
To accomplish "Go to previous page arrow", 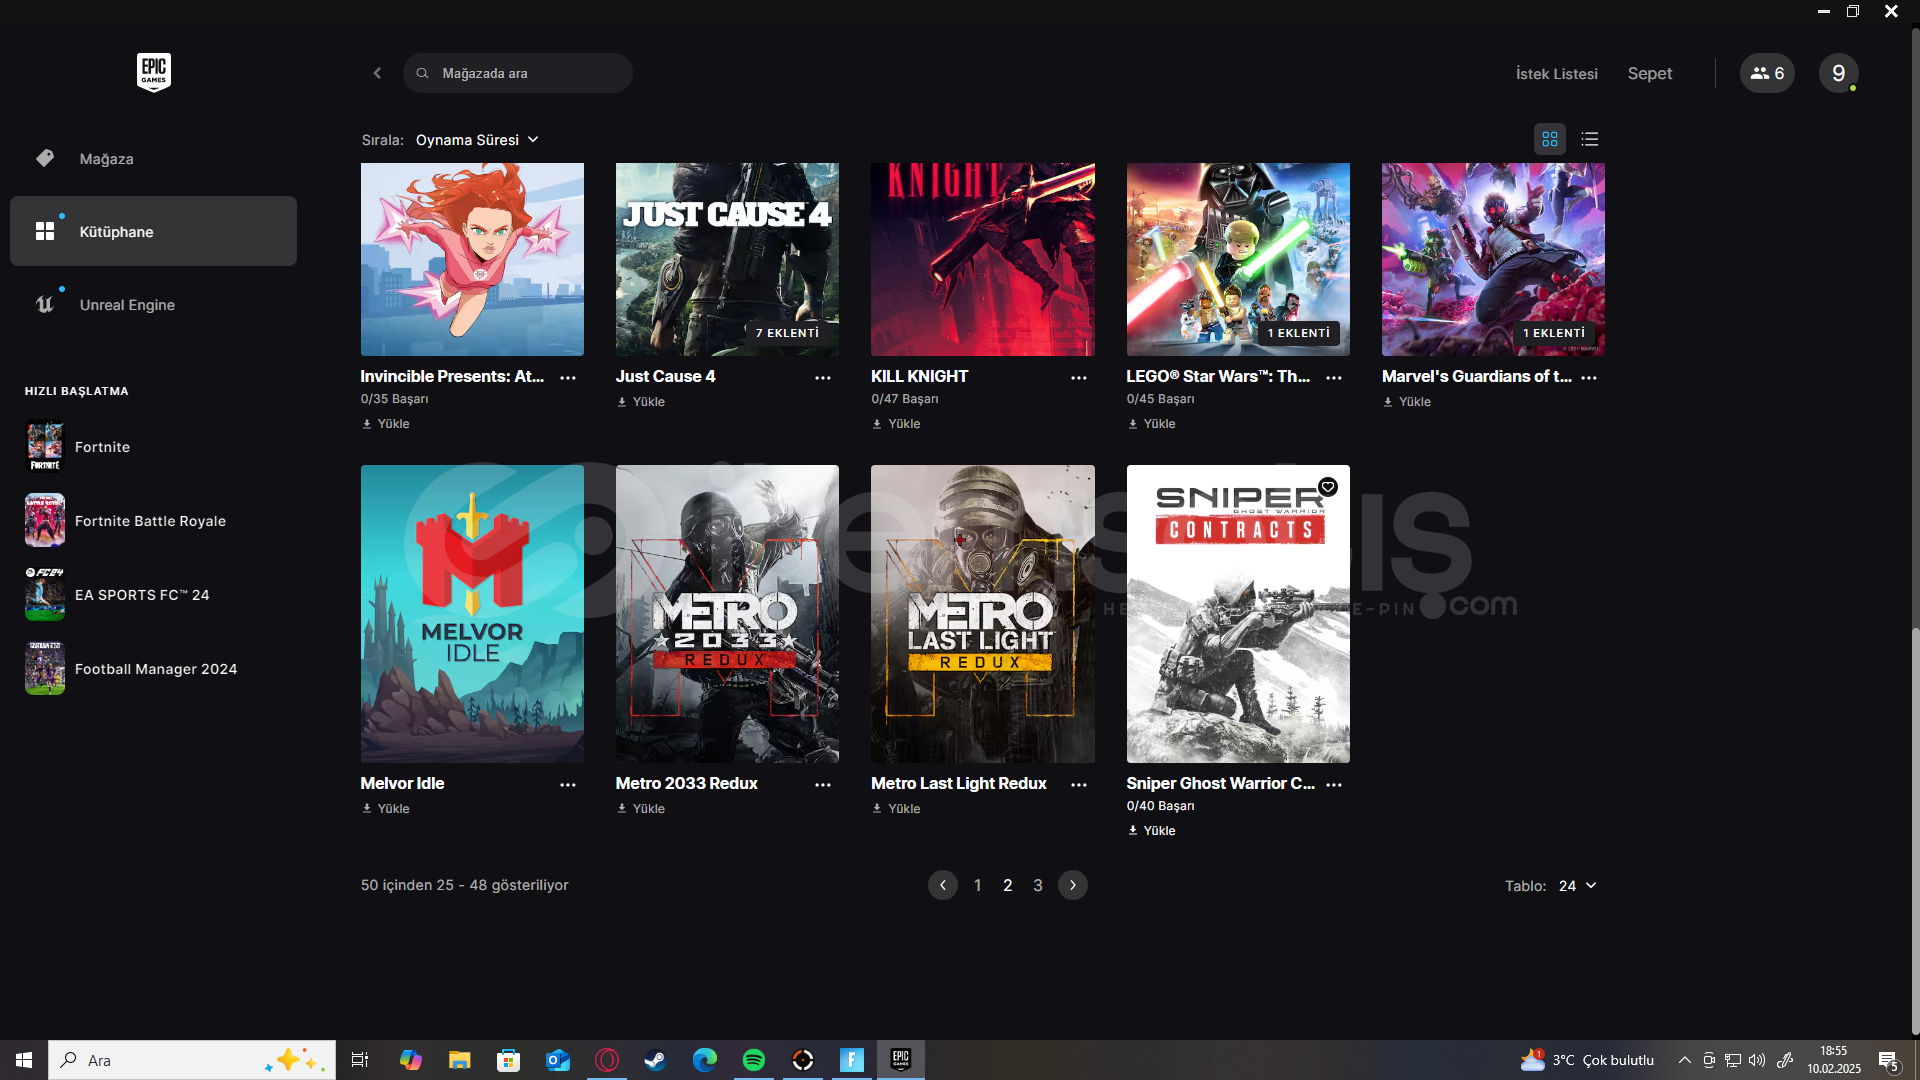I will click(x=943, y=885).
